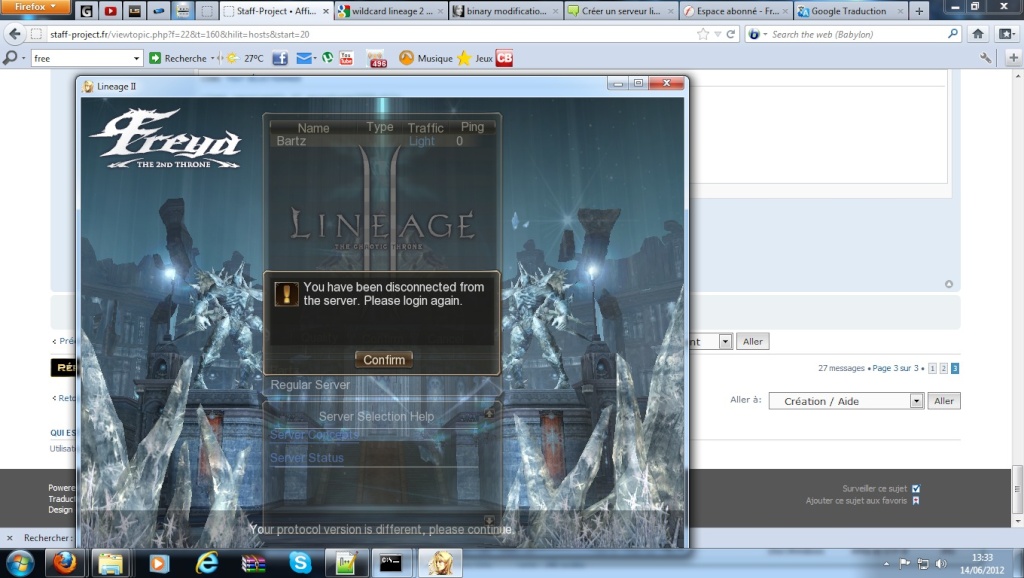Image resolution: width=1024 pixels, height=578 pixels.
Task: Open a new Firefox tab
Action: (919, 11)
